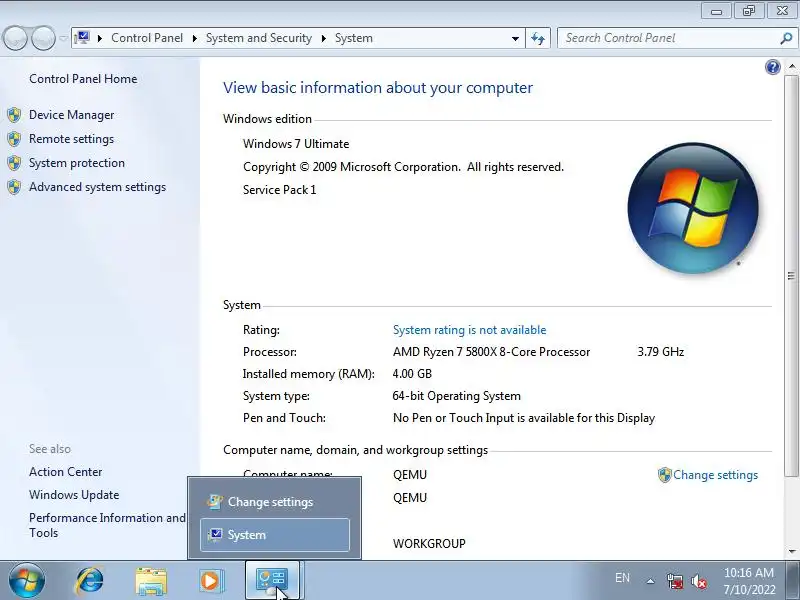Click icon beside Change settings in taskbar list
The image size is (800, 600).
(x=215, y=502)
